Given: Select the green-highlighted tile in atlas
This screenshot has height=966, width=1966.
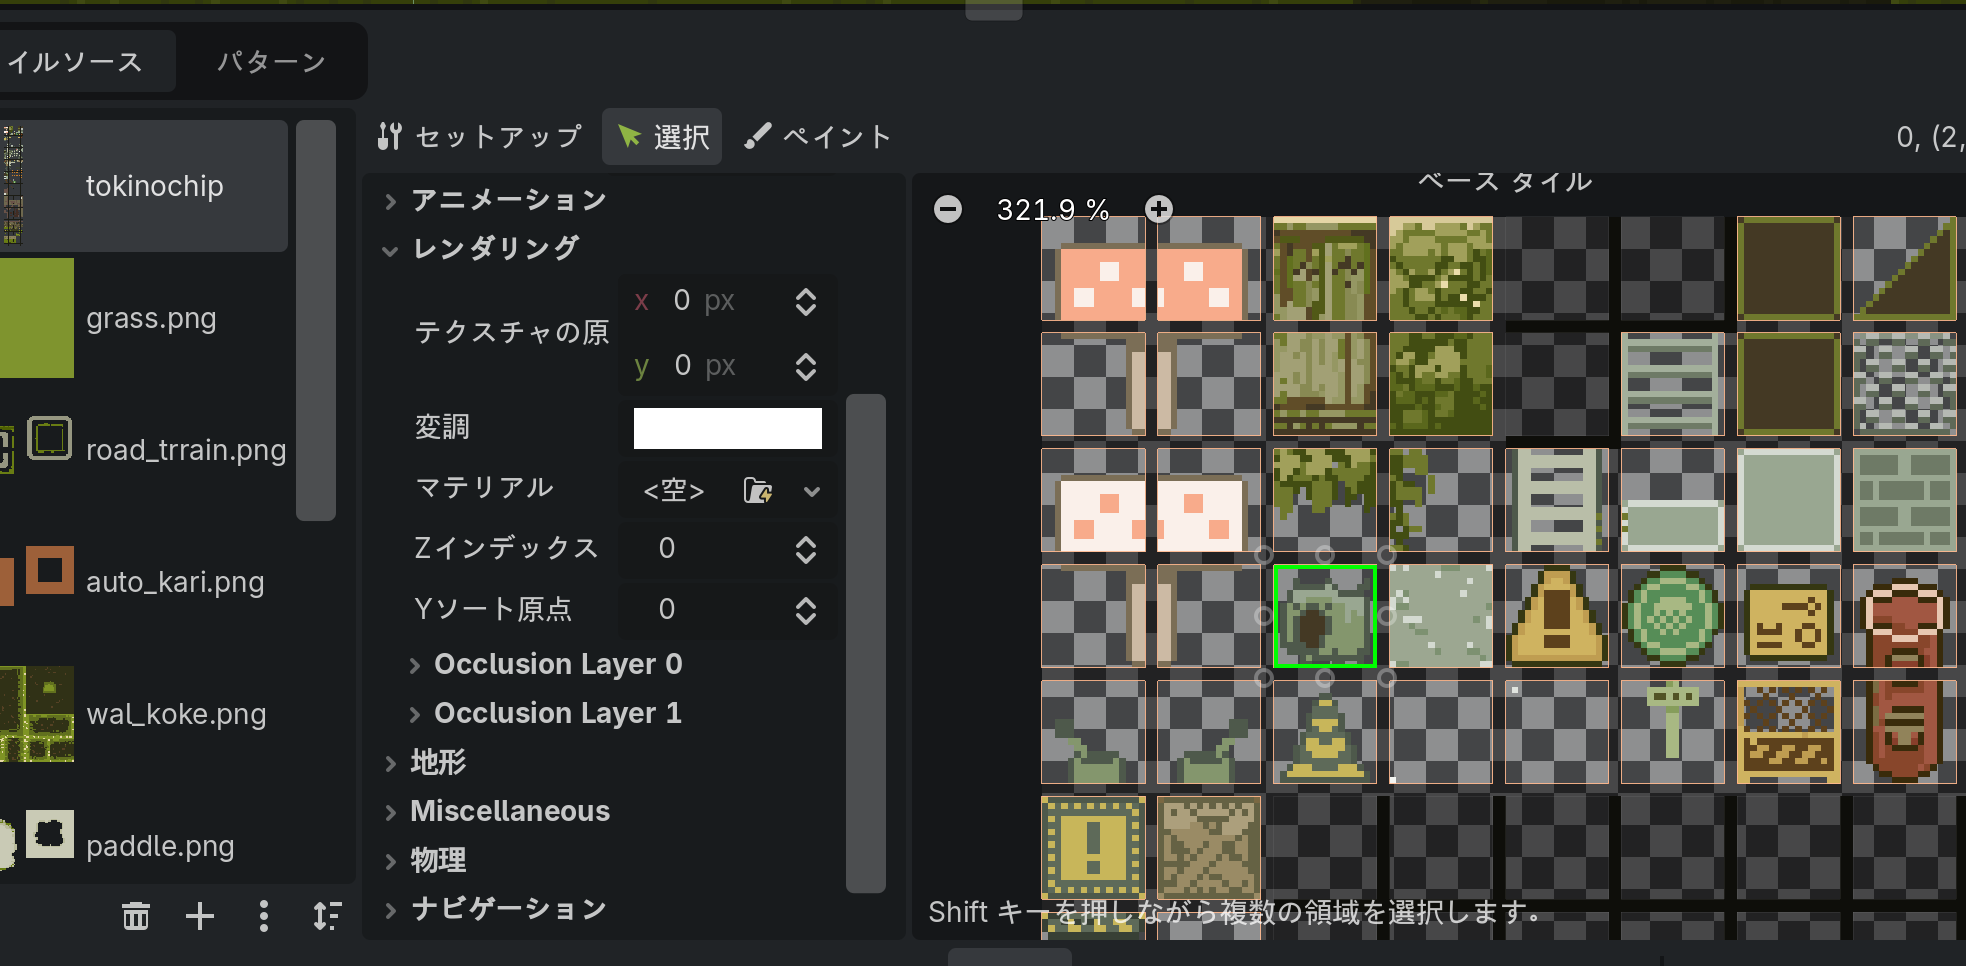Looking at the screenshot, I should (1324, 616).
